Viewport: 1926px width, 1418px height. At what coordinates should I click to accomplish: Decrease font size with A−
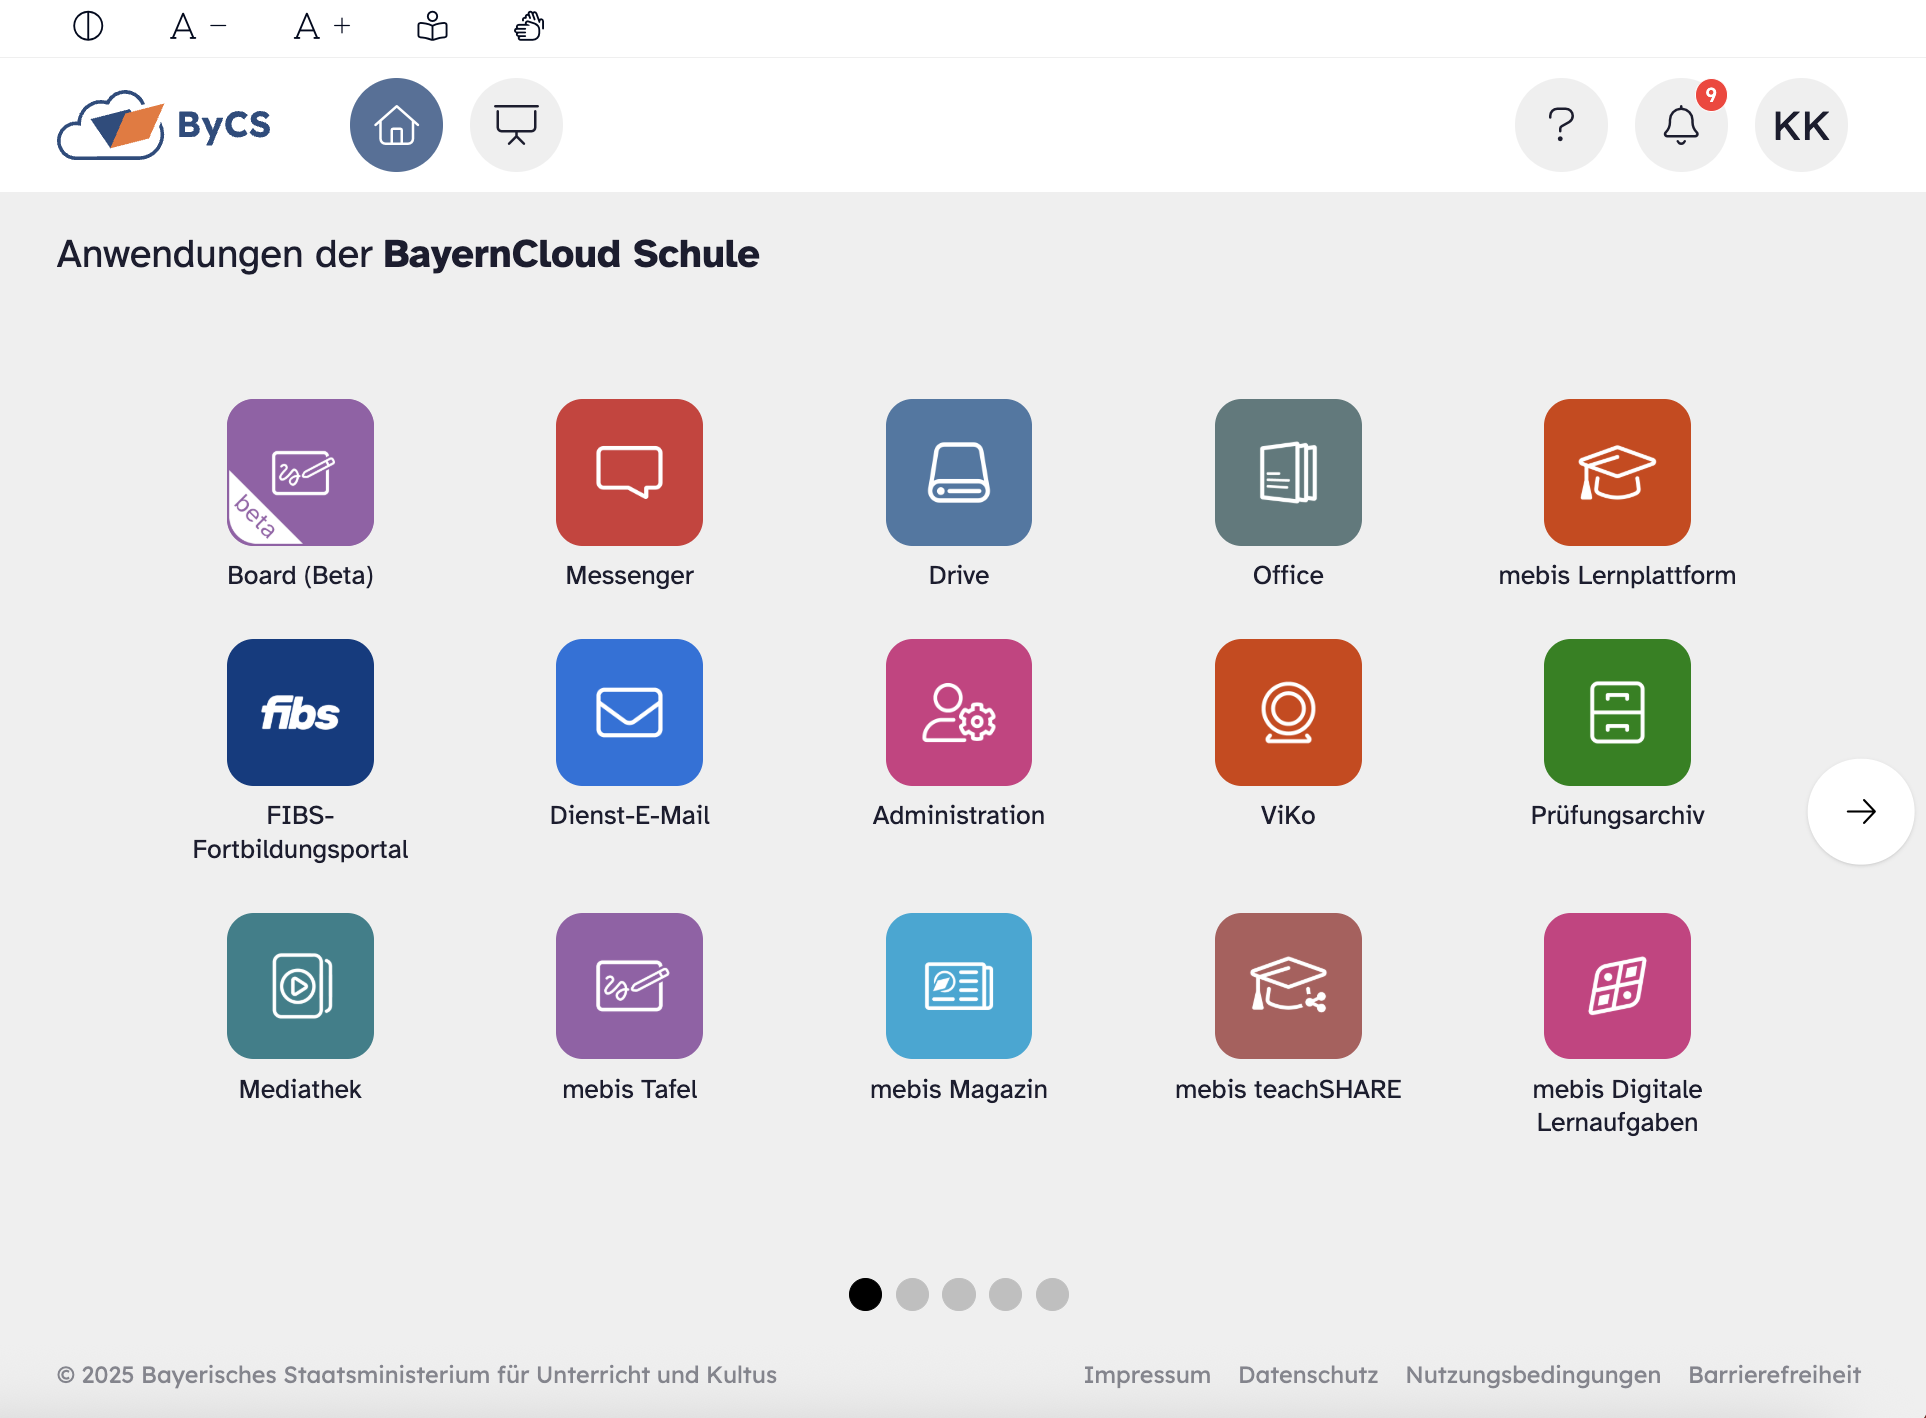pos(198,26)
